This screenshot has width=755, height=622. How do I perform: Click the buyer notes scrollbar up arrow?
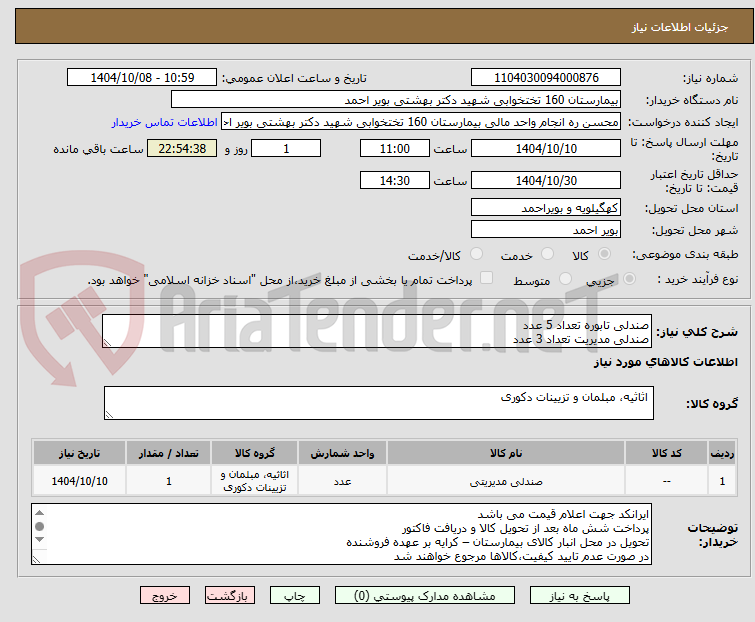pos(39,513)
